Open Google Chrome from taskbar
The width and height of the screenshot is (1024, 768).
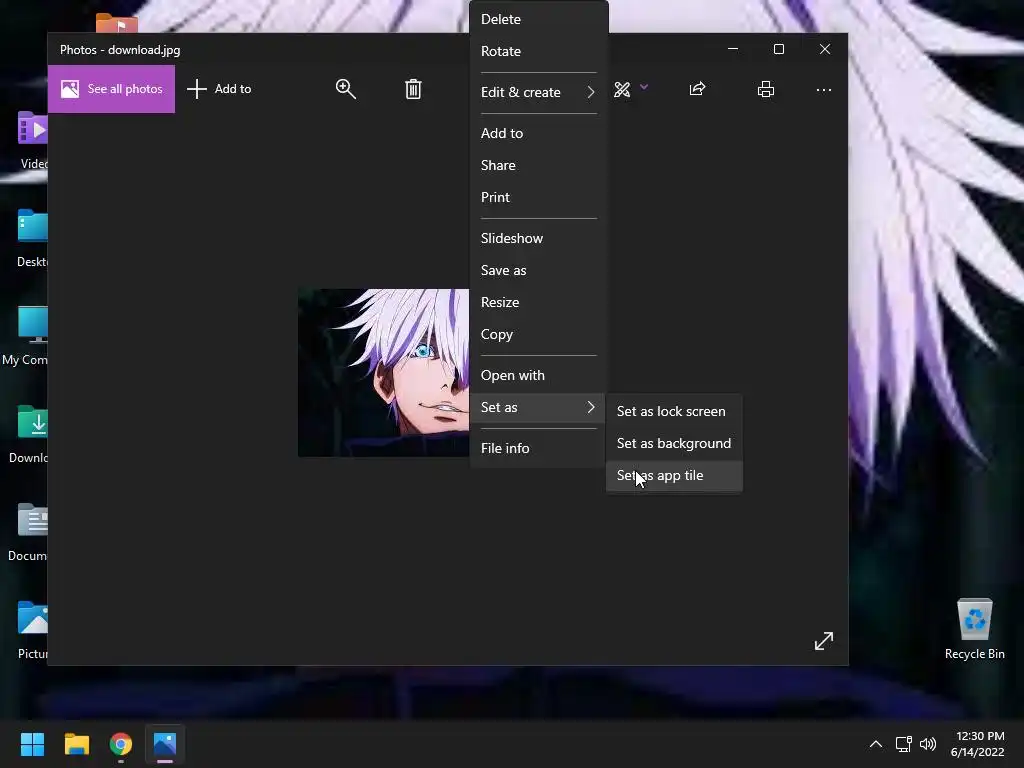(121, 744)
